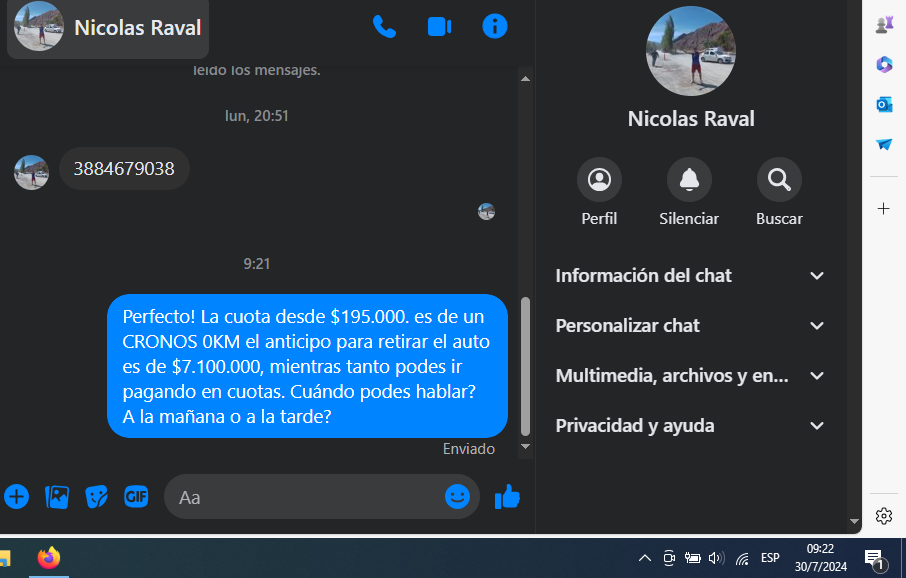Open Firefox from the taskbar
The height and width of the screenshot is (578, 906).
[x=49, y=558]
